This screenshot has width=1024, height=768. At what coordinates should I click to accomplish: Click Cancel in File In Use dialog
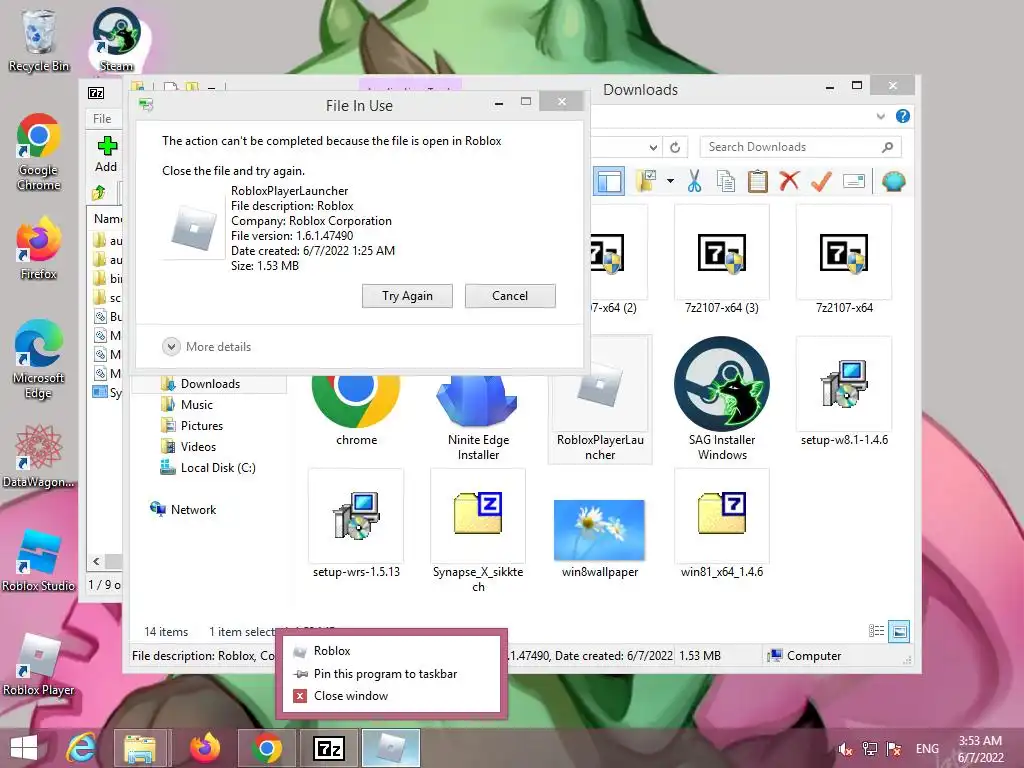pyautogui.click(x=510, y=296)
